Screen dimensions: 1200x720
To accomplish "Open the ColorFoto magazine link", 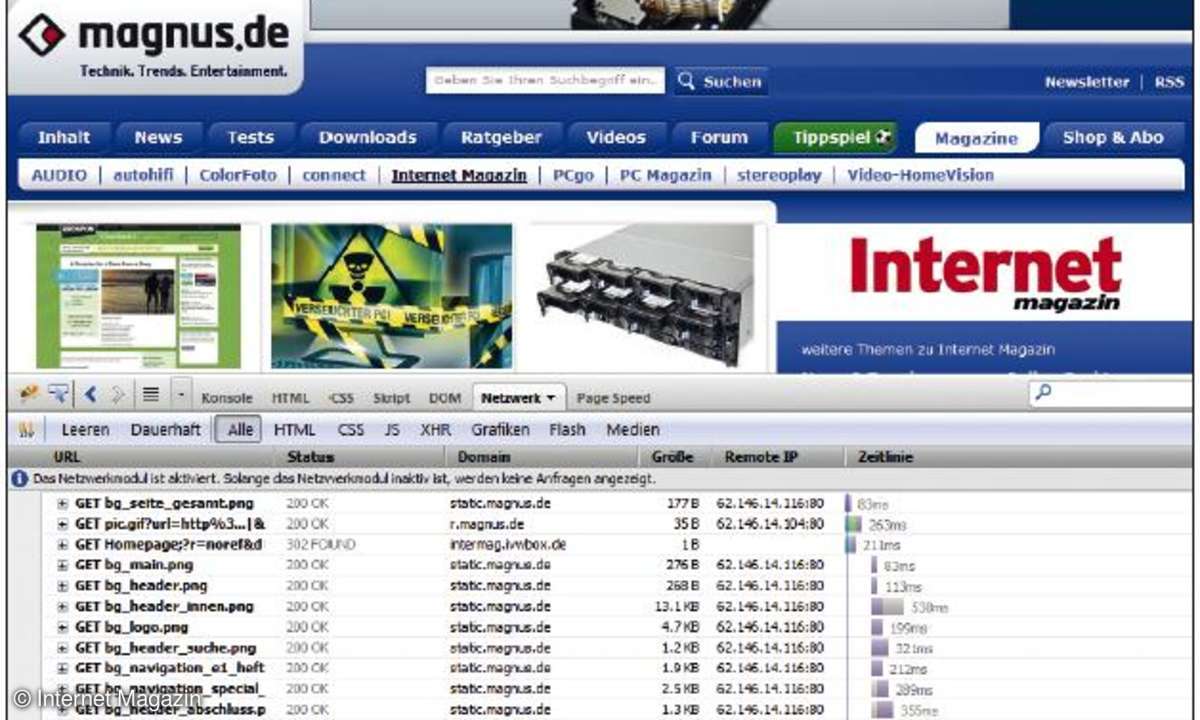I will click(x=238, y=175).
